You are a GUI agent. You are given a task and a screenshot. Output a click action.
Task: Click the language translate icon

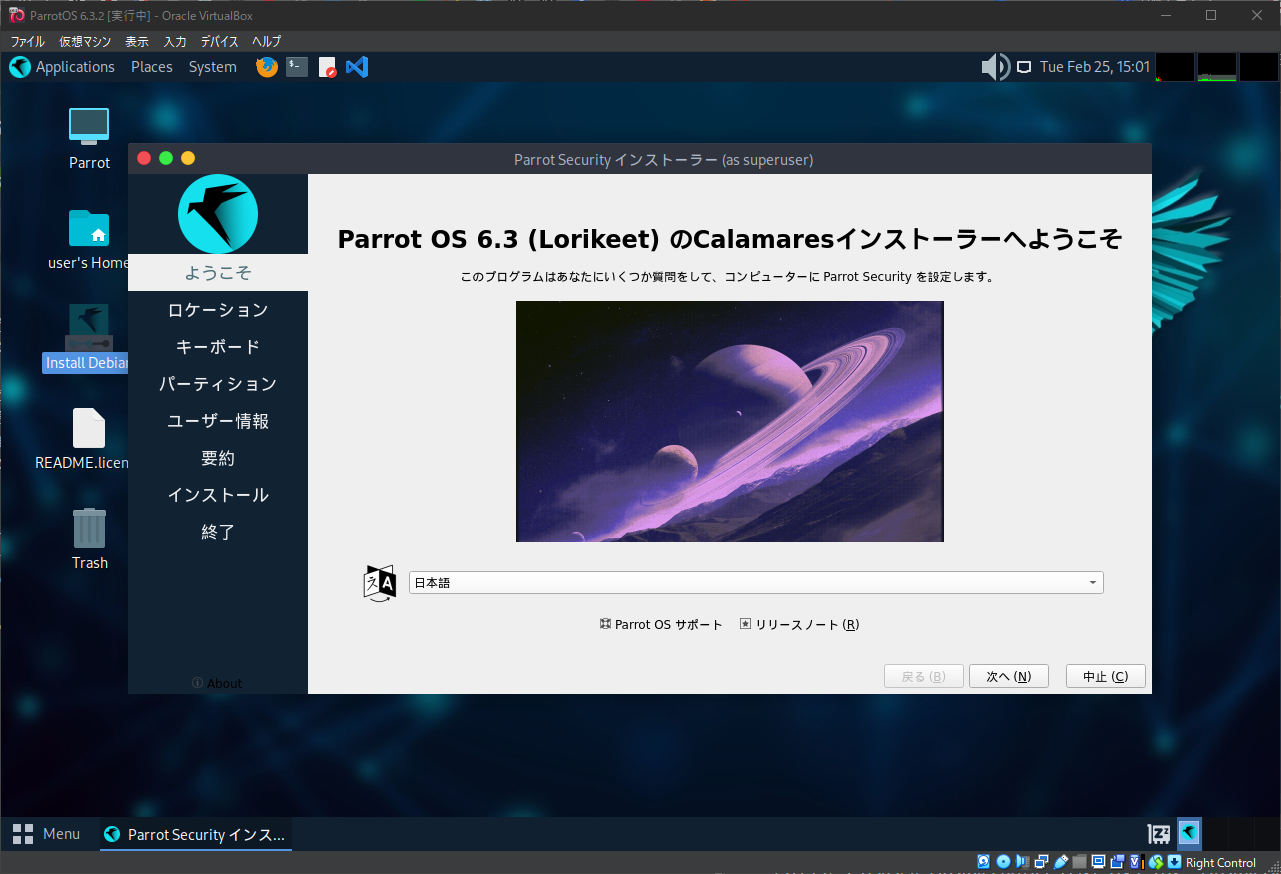pyautogui.click(x=380, y=583)
